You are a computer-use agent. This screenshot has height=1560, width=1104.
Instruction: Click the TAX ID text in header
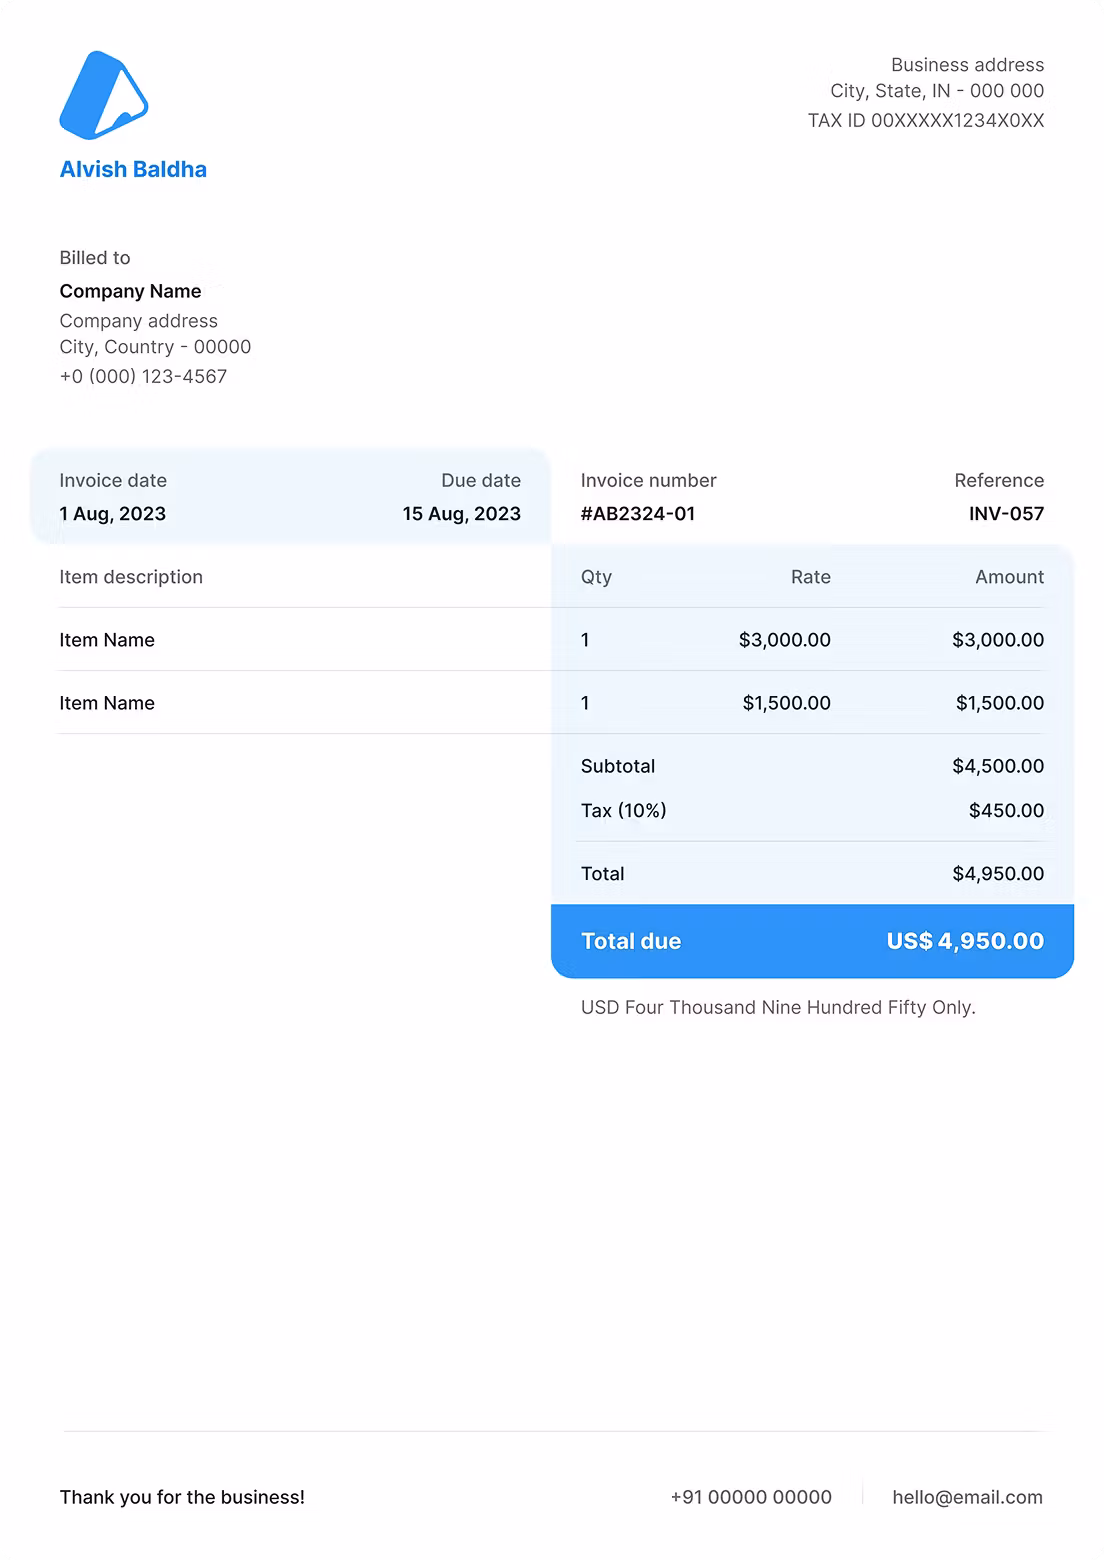tap(926, 121)
